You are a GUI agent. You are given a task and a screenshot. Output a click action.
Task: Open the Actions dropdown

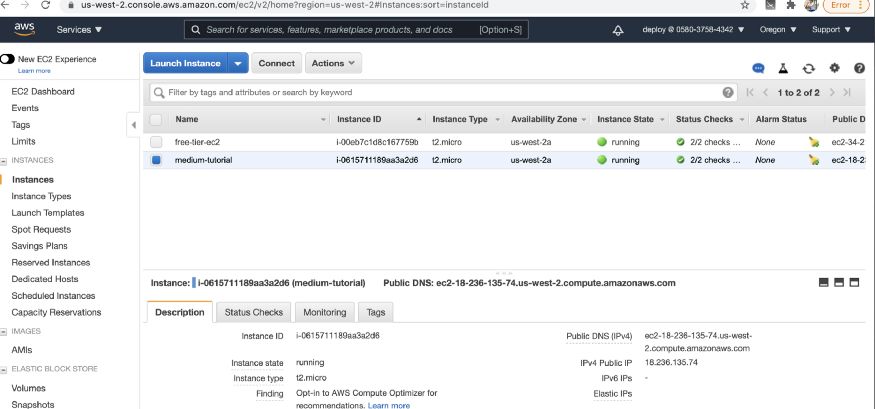[x=333, y=63]
